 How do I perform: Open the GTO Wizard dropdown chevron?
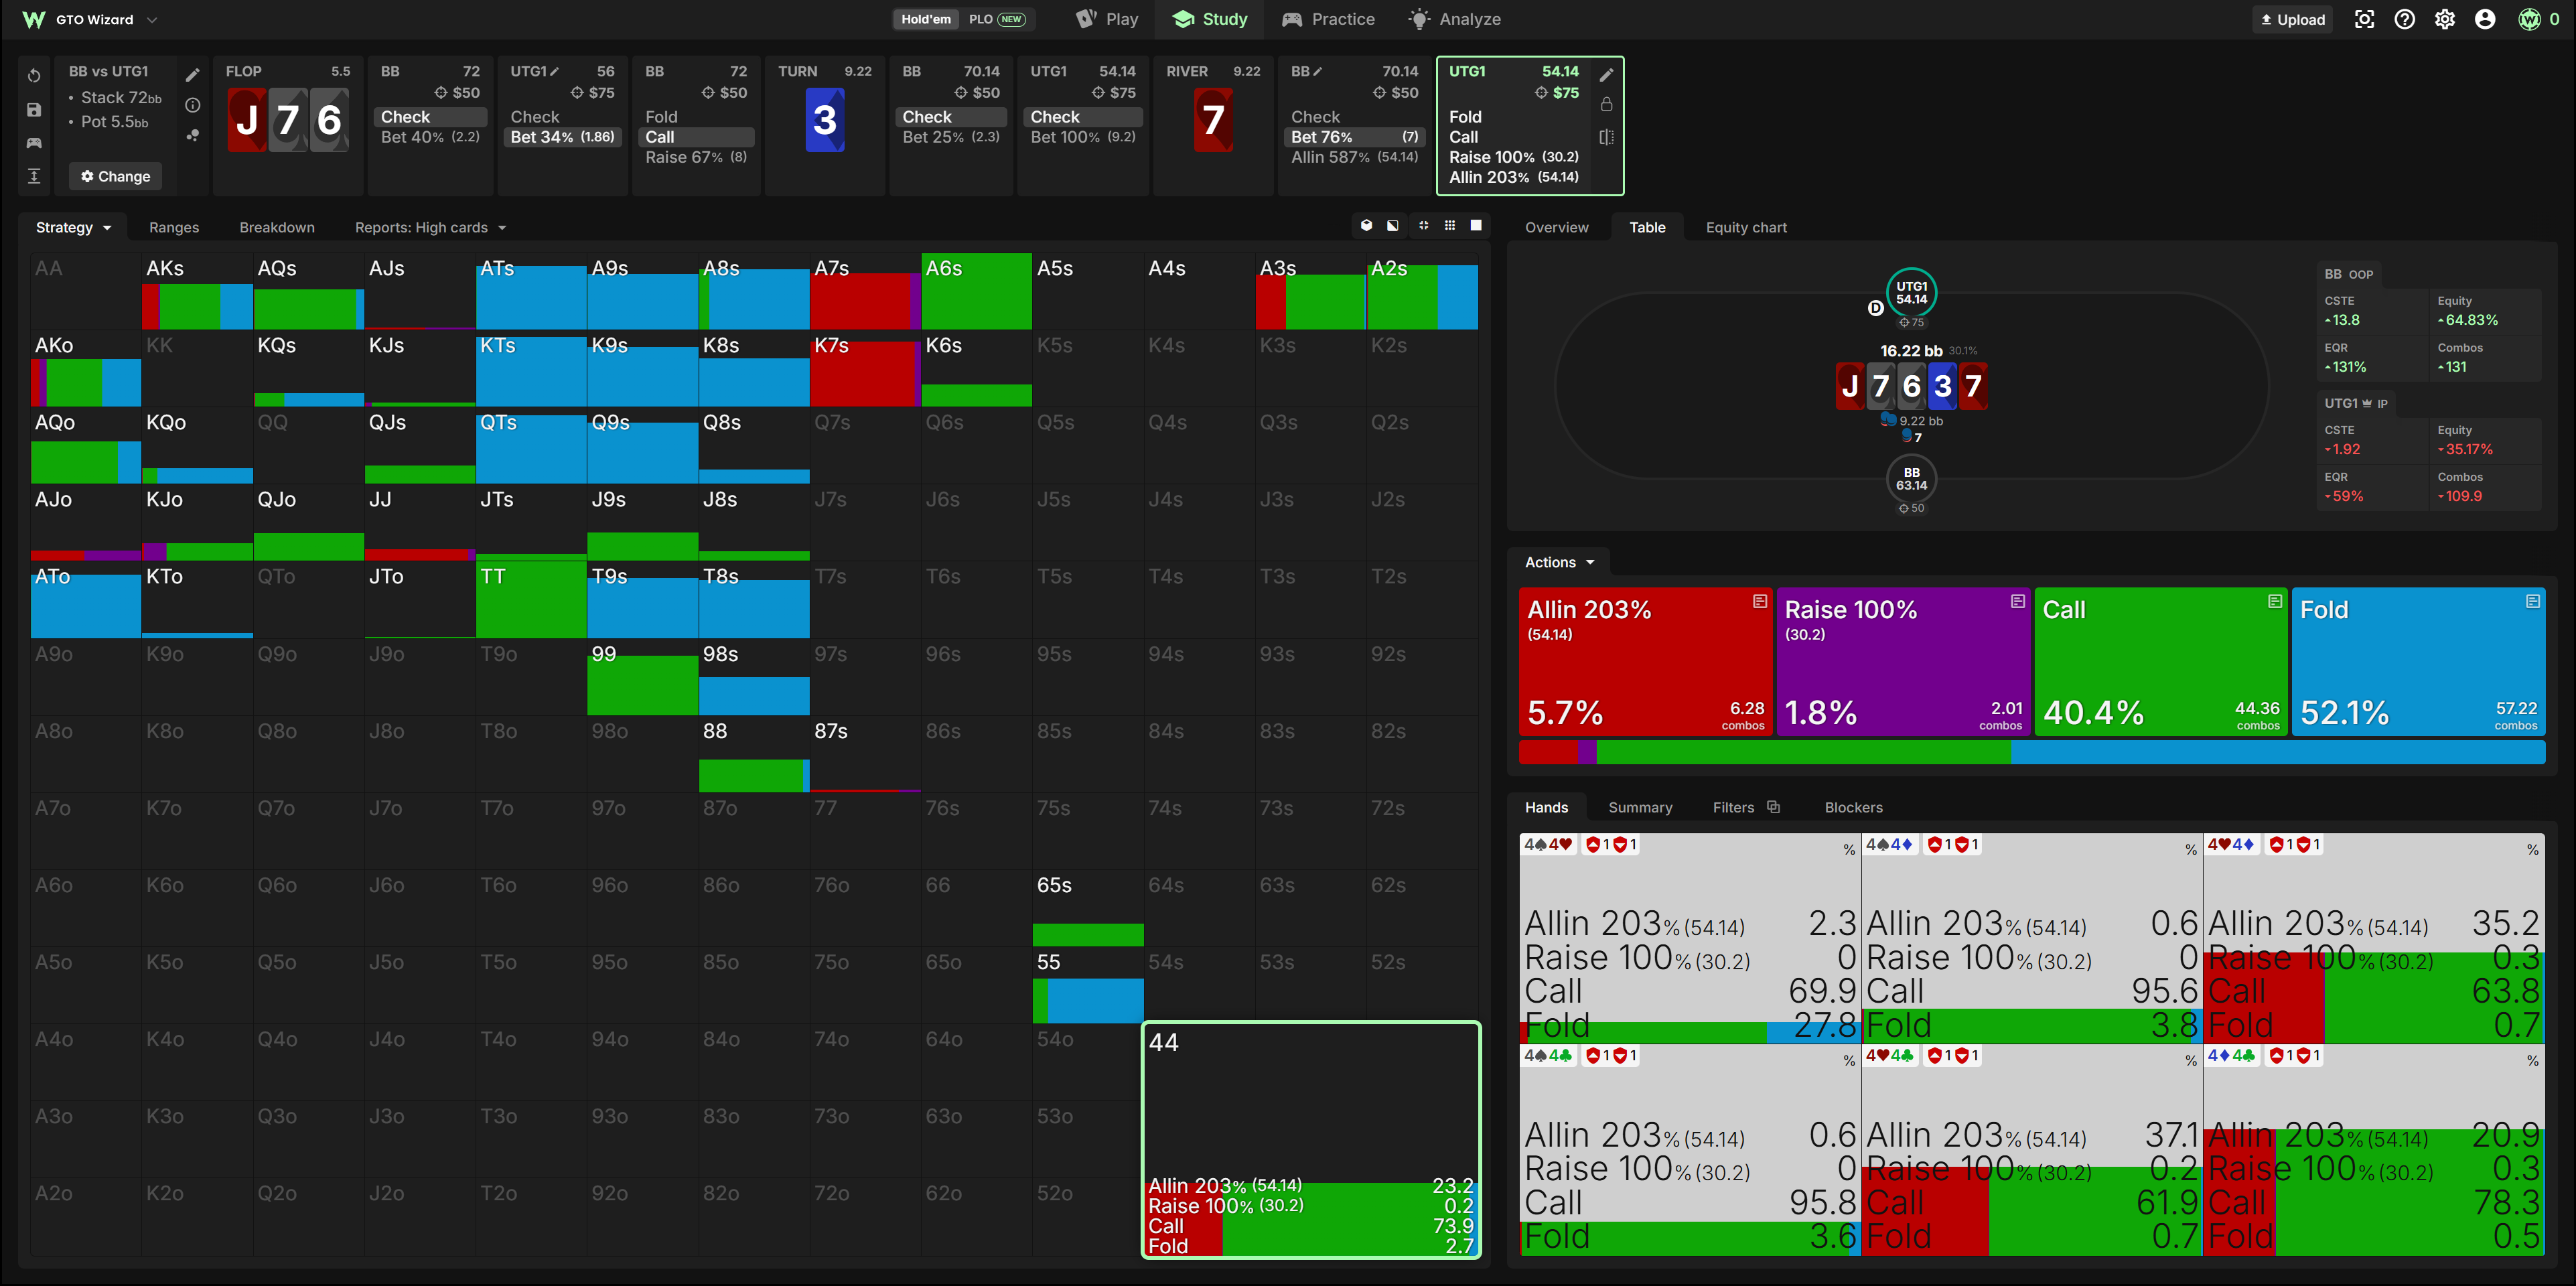pyautogui.click(x=152, y=19)
